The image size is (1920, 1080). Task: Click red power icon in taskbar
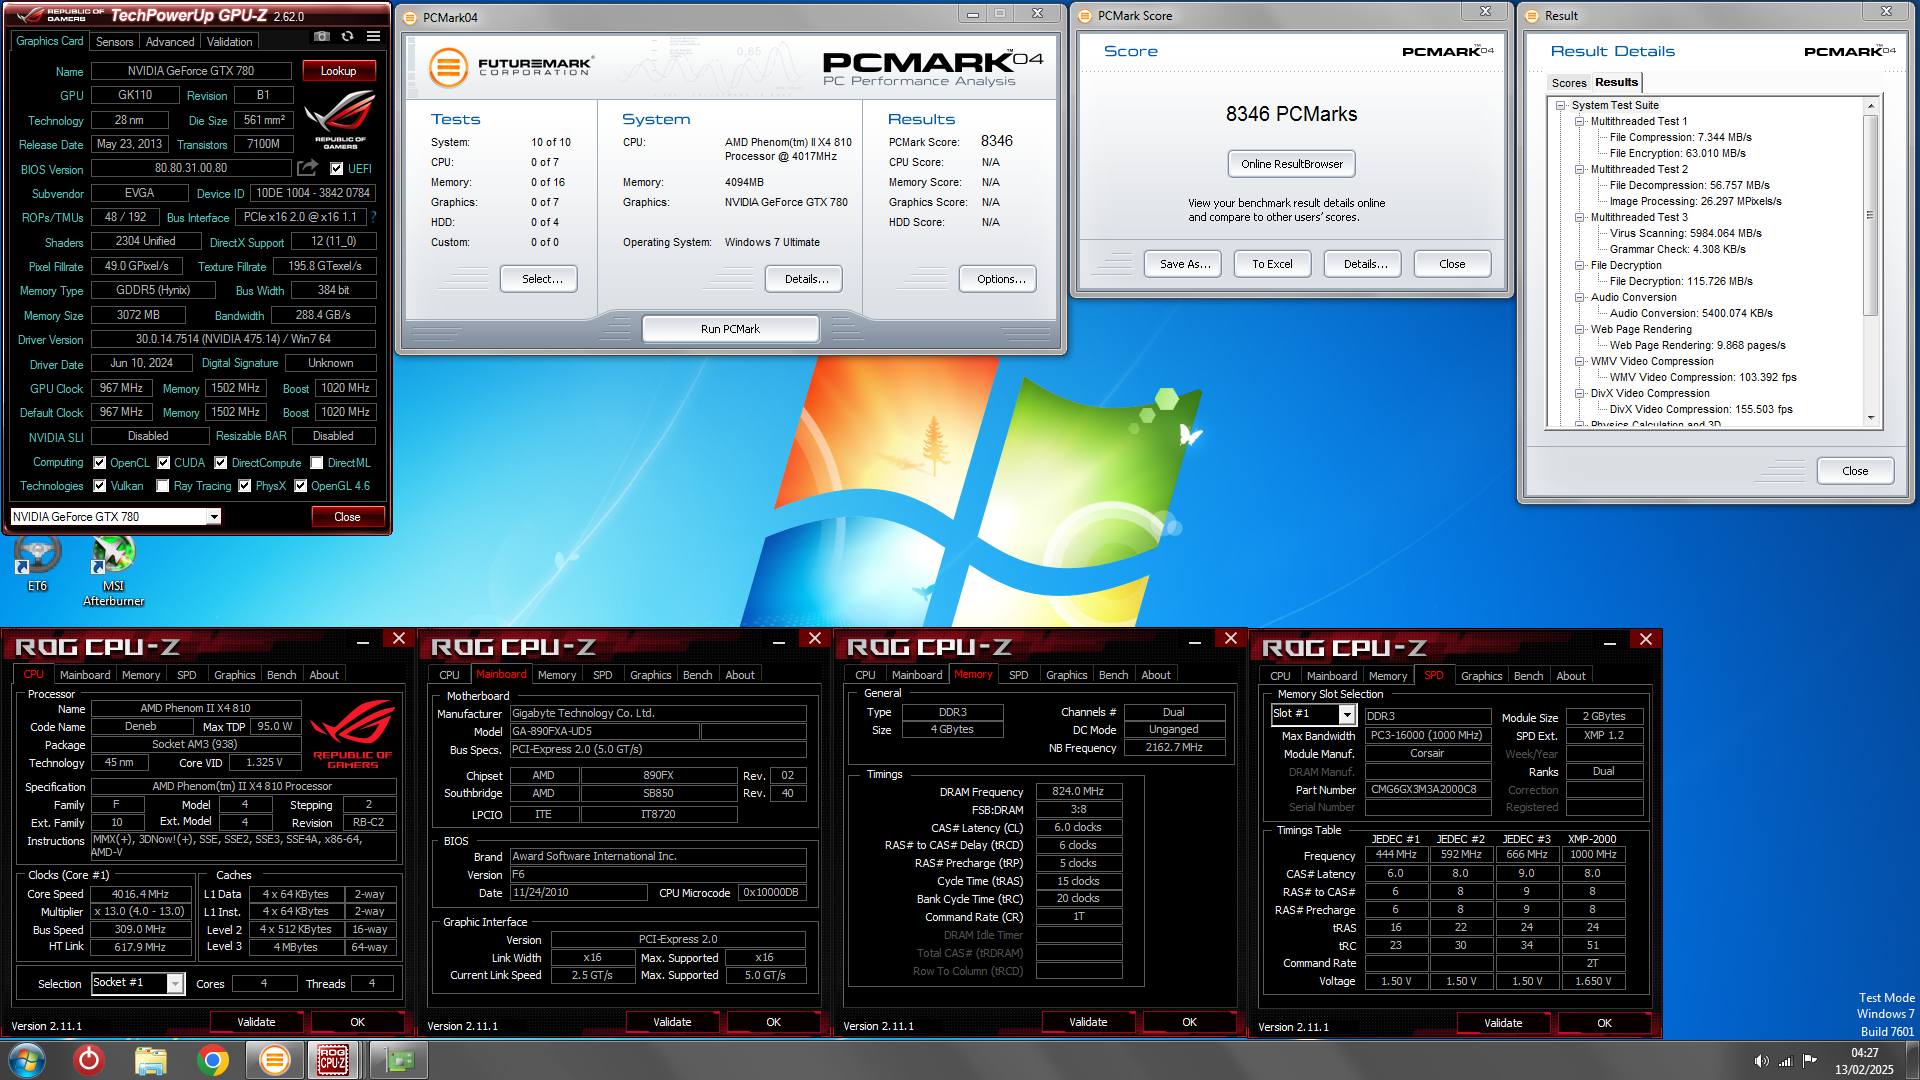(x=88, y=1060)
